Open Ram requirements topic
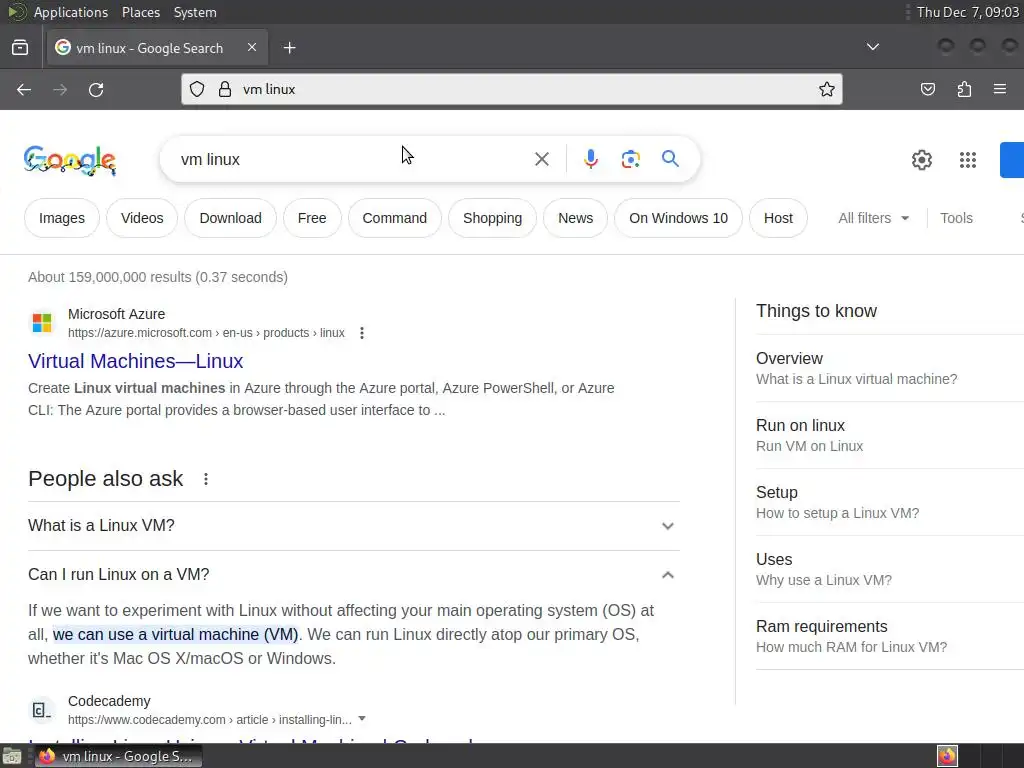This screenshot has width=1024, height=768. (x=889, y=636)
